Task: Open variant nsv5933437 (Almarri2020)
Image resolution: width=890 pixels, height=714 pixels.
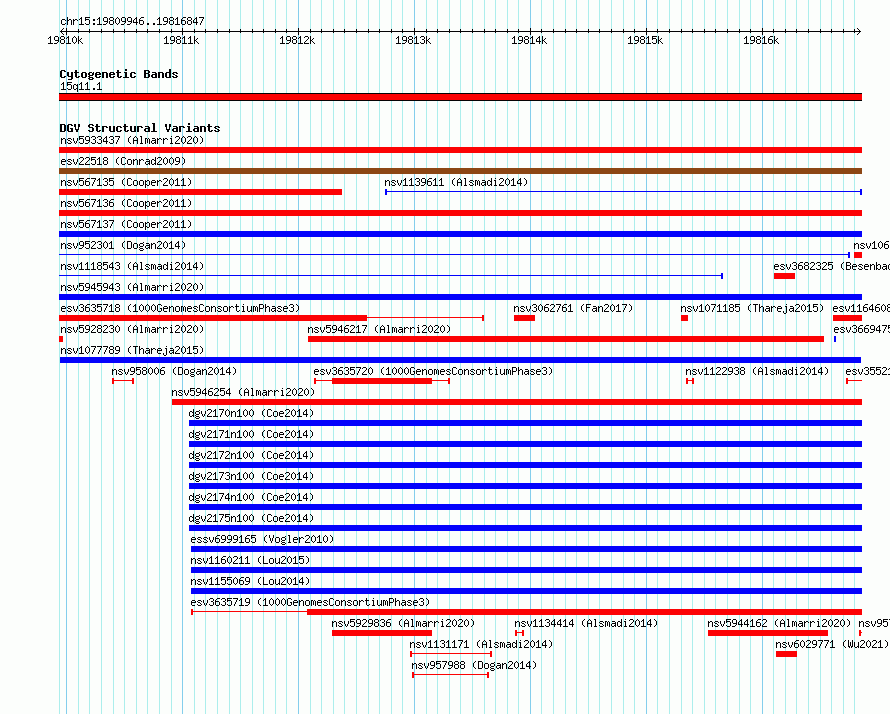Action: point(132,140)
